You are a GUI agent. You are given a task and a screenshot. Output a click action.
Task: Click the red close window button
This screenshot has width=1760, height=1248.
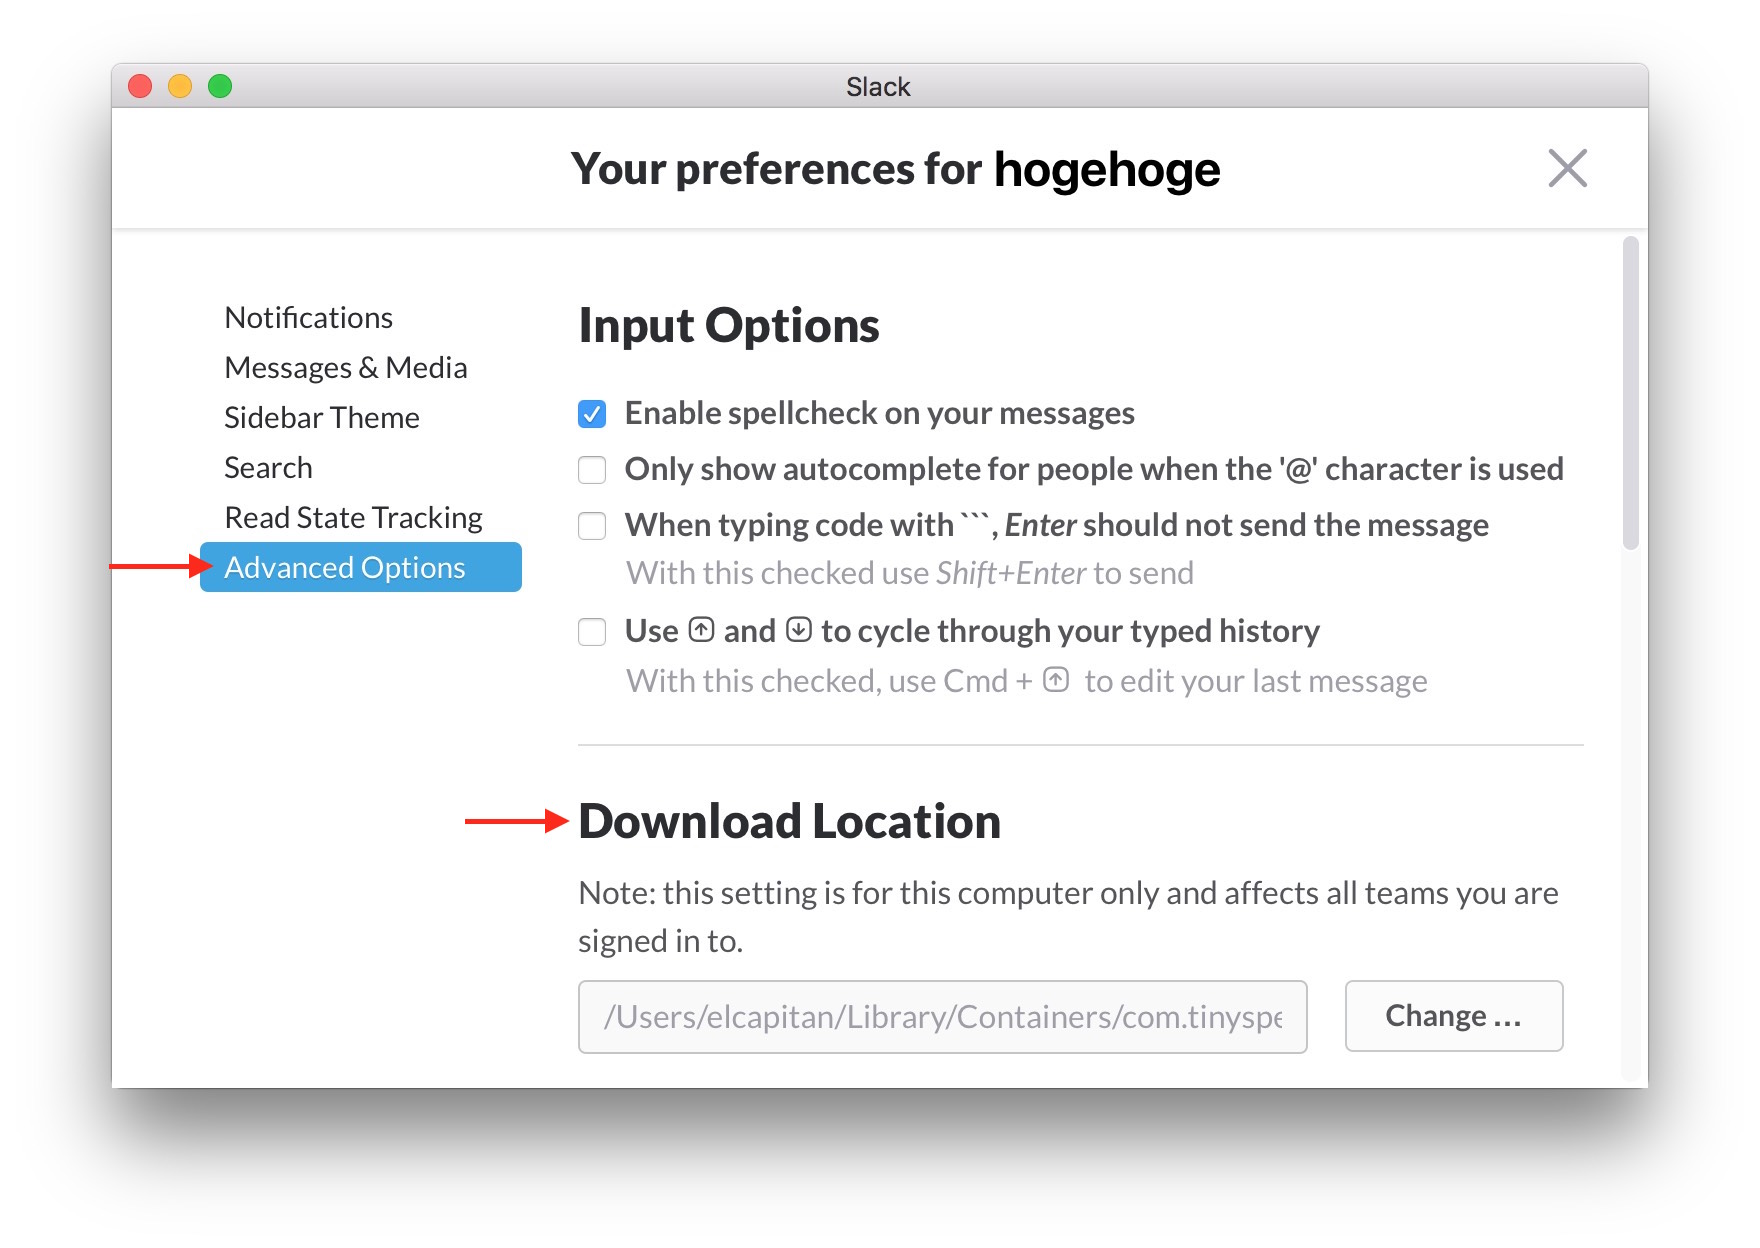tap(140, 86)
